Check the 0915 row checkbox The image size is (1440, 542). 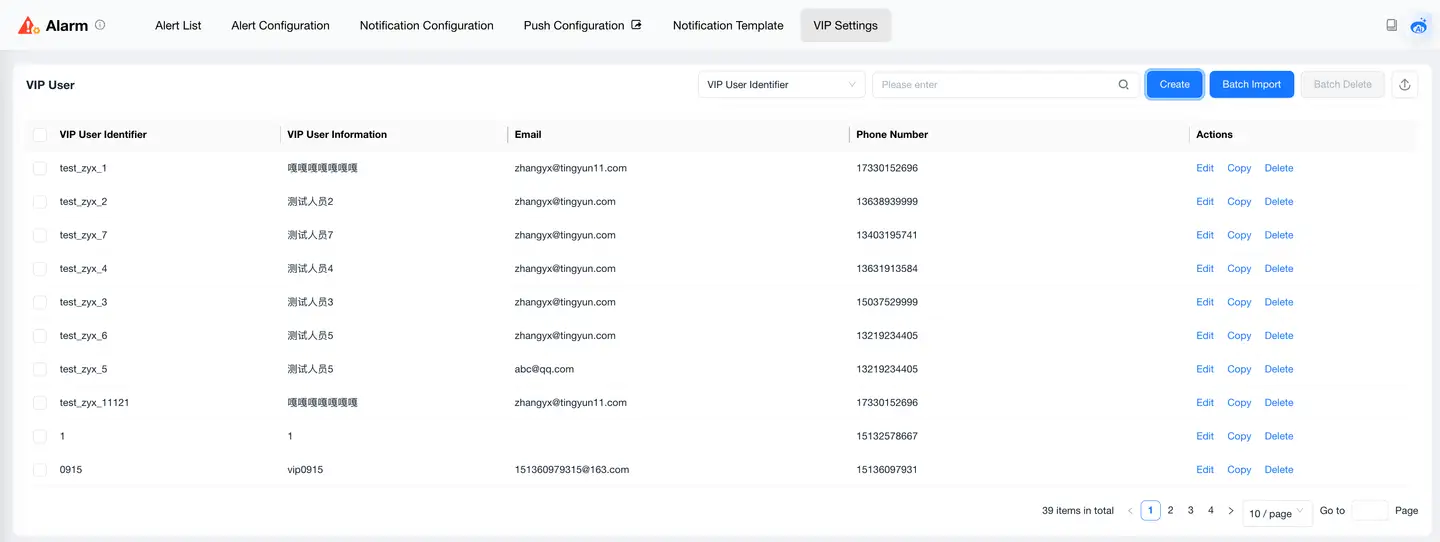tap(40, 470)
